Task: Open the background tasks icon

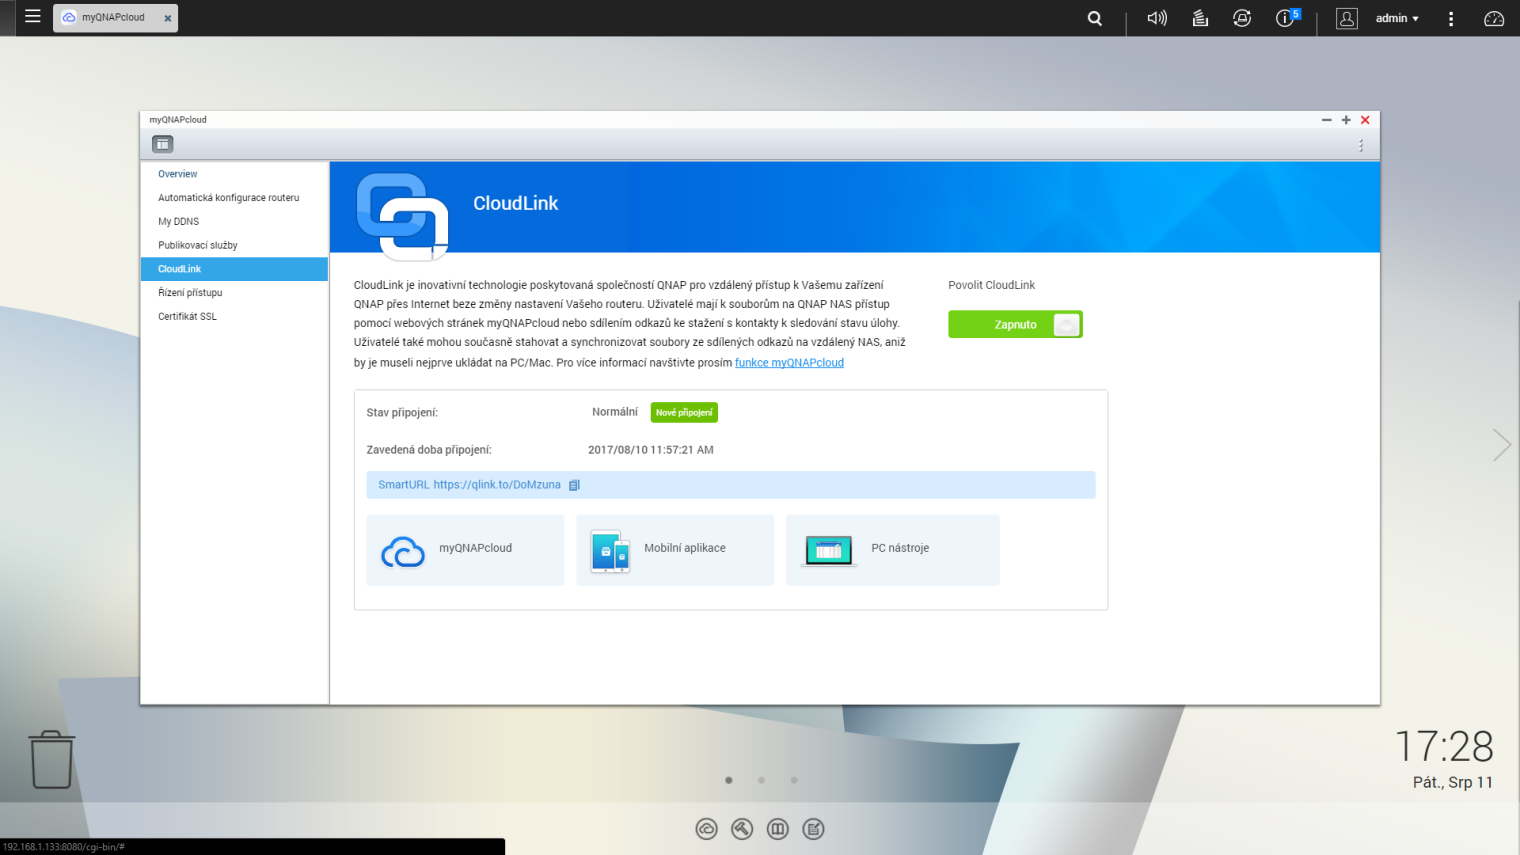Action: click(x=1200, y=18)
